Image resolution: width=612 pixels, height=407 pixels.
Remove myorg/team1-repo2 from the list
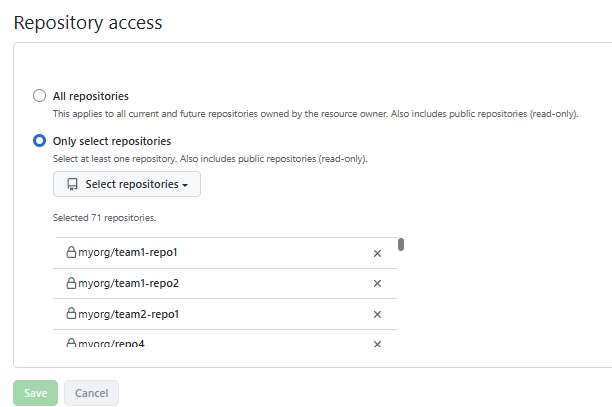pyautogui.click(x=377, y=283)
